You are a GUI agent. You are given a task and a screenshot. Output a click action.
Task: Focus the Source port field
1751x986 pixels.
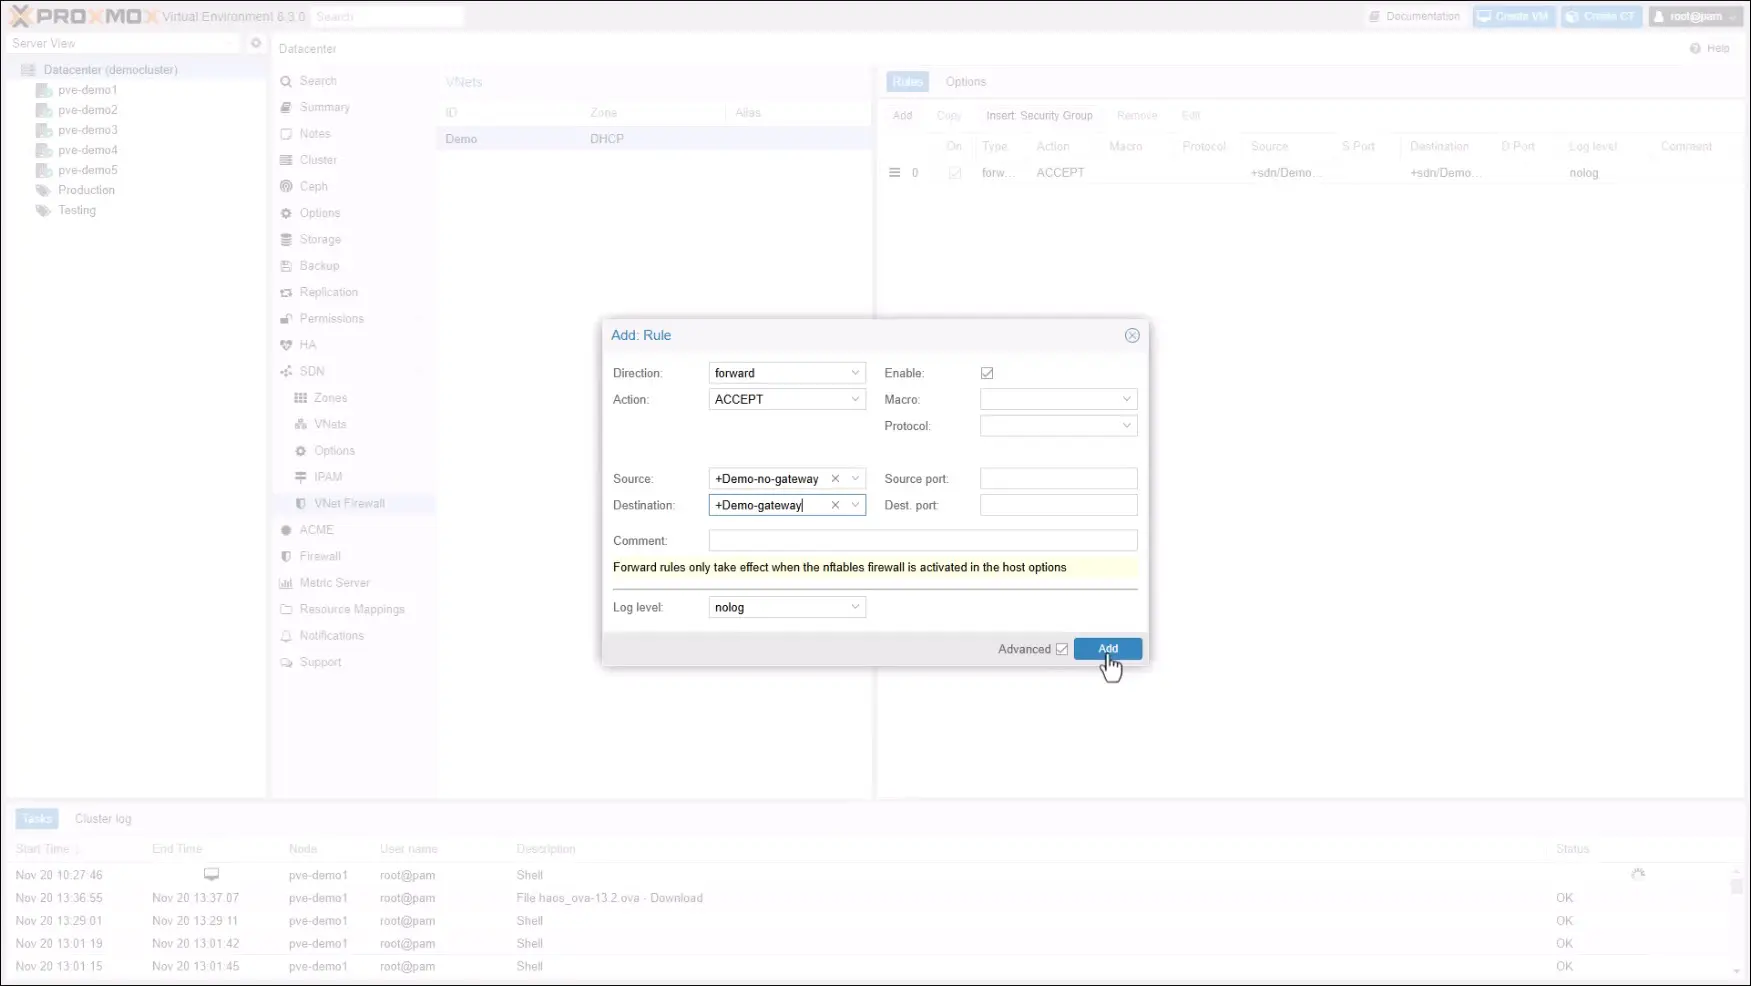coord(1058,479)
